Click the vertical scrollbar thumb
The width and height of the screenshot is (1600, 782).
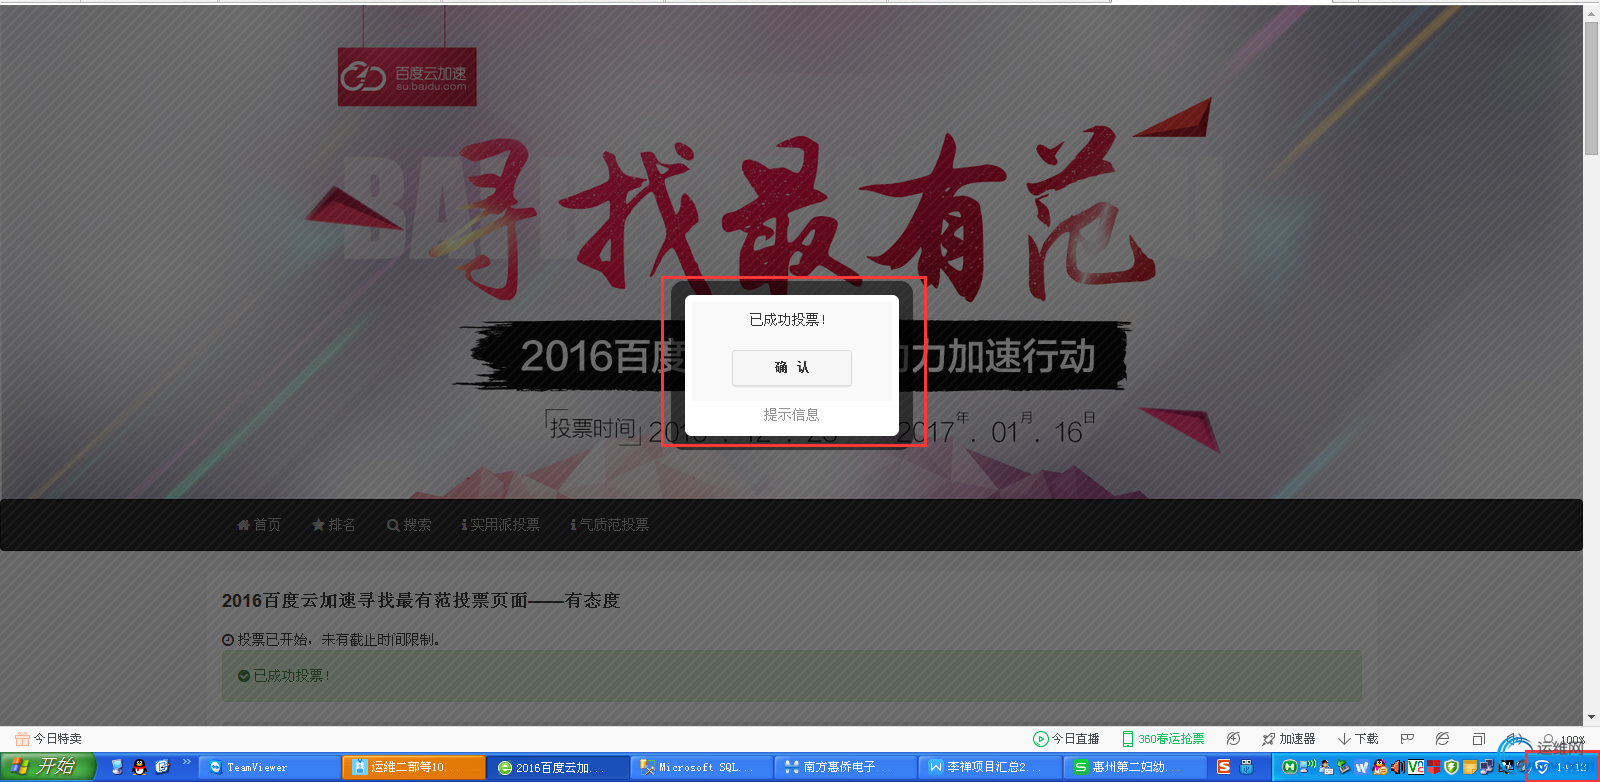tap(1591, 88)
